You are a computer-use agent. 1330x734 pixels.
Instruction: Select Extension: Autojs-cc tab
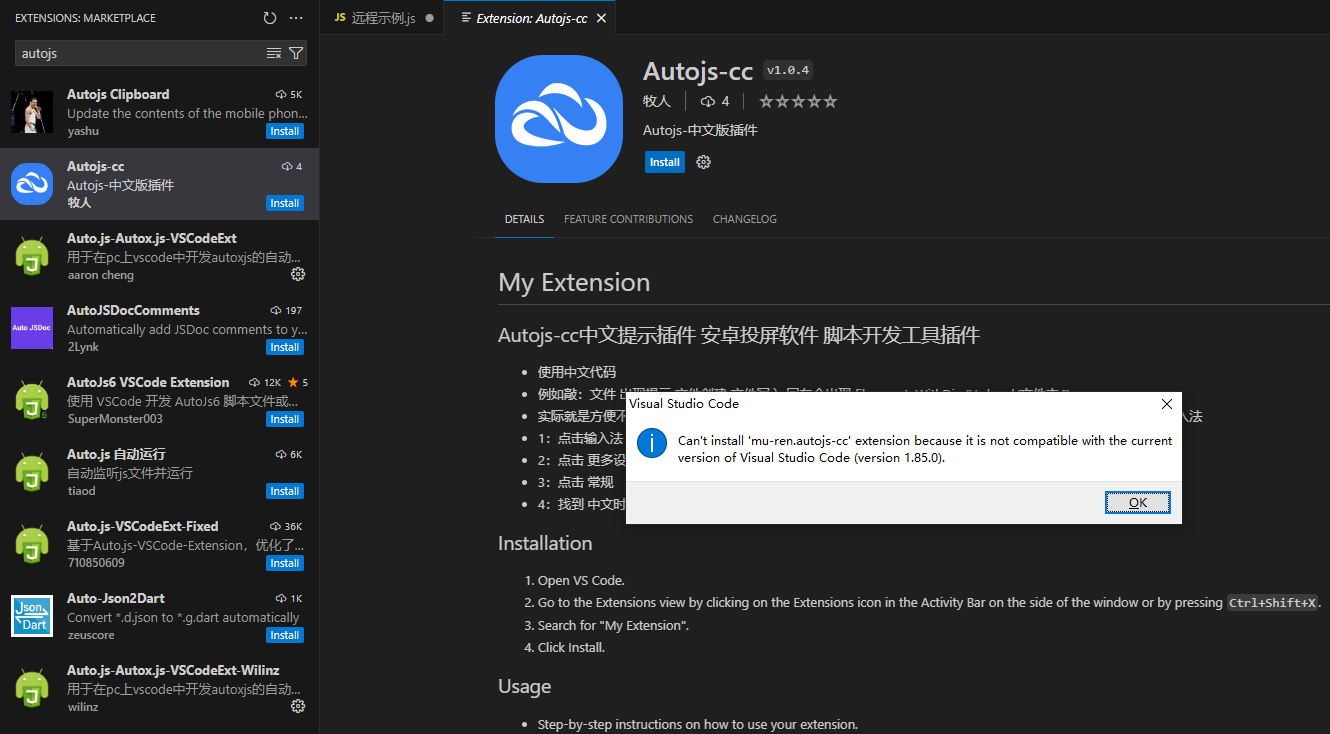[531, 18]
